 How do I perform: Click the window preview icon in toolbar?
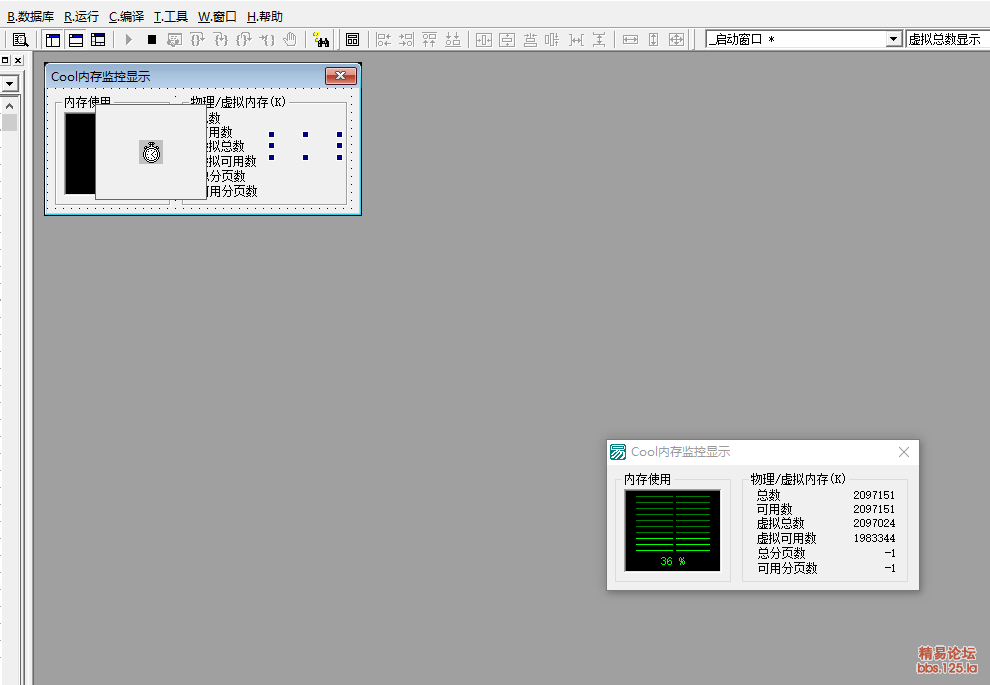352,39
